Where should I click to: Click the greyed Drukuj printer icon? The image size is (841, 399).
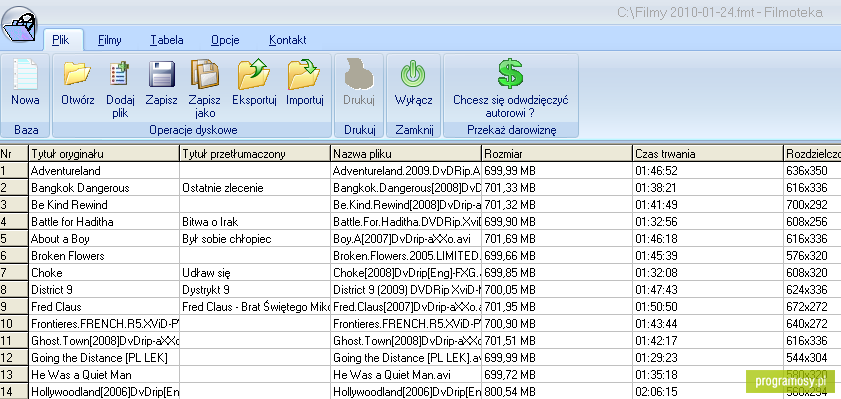click(x=359, y=74)
